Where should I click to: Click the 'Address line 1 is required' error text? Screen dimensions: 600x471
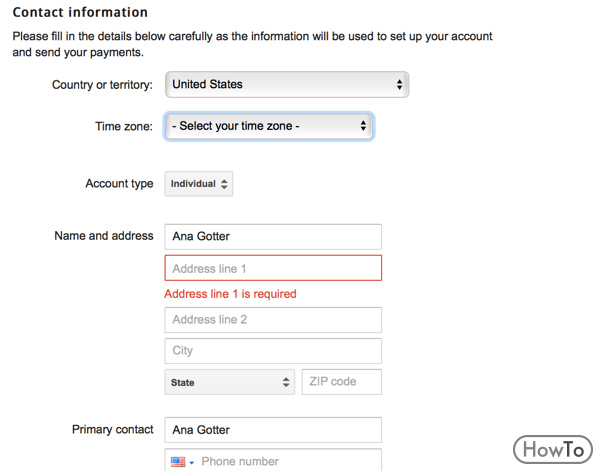[x=230, y=294]
